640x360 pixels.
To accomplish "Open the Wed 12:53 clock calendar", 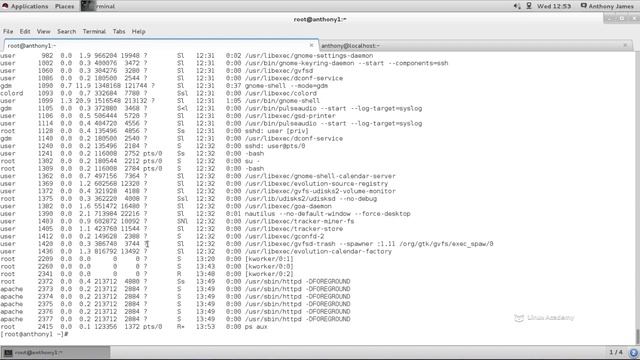I will tap(554, 6).
